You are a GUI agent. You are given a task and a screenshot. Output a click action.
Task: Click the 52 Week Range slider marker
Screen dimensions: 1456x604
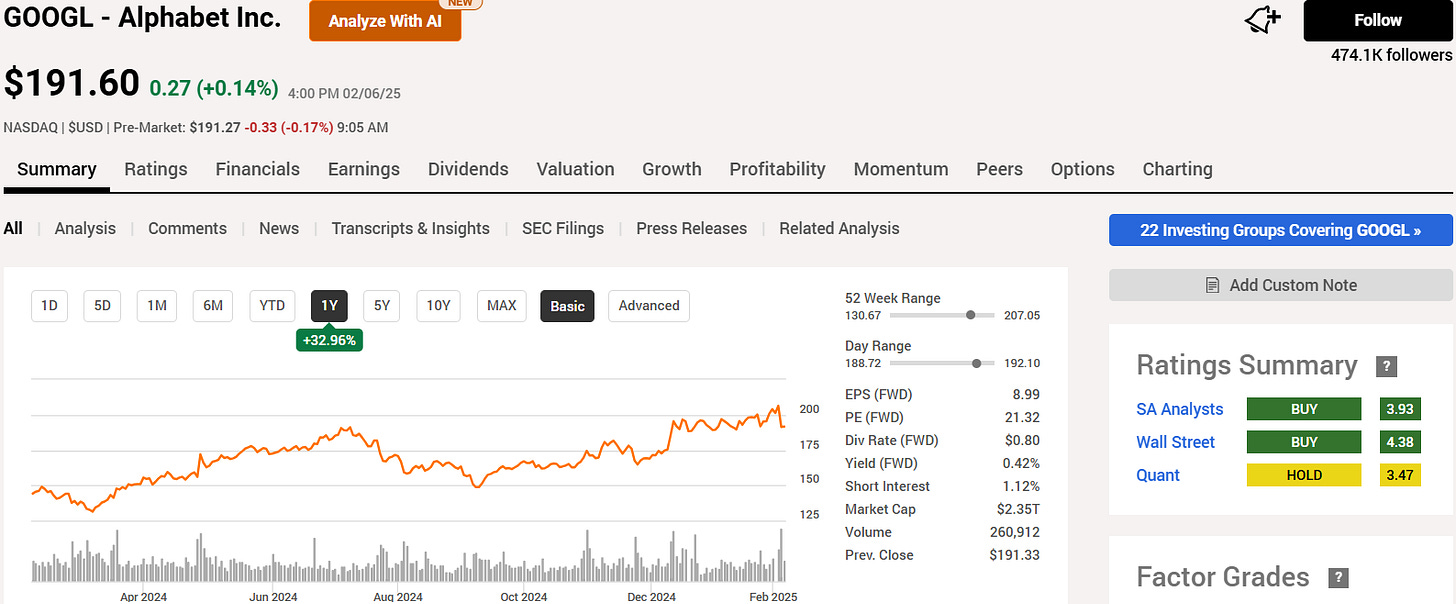pyautogui.click(x=970, y=315)
